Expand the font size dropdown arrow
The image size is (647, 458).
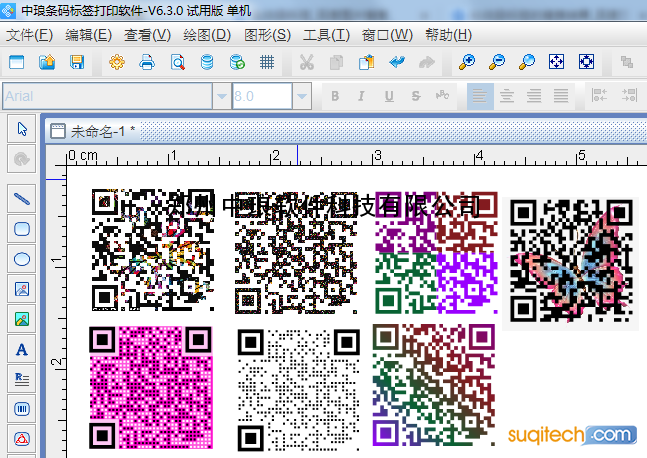[302, 96]
